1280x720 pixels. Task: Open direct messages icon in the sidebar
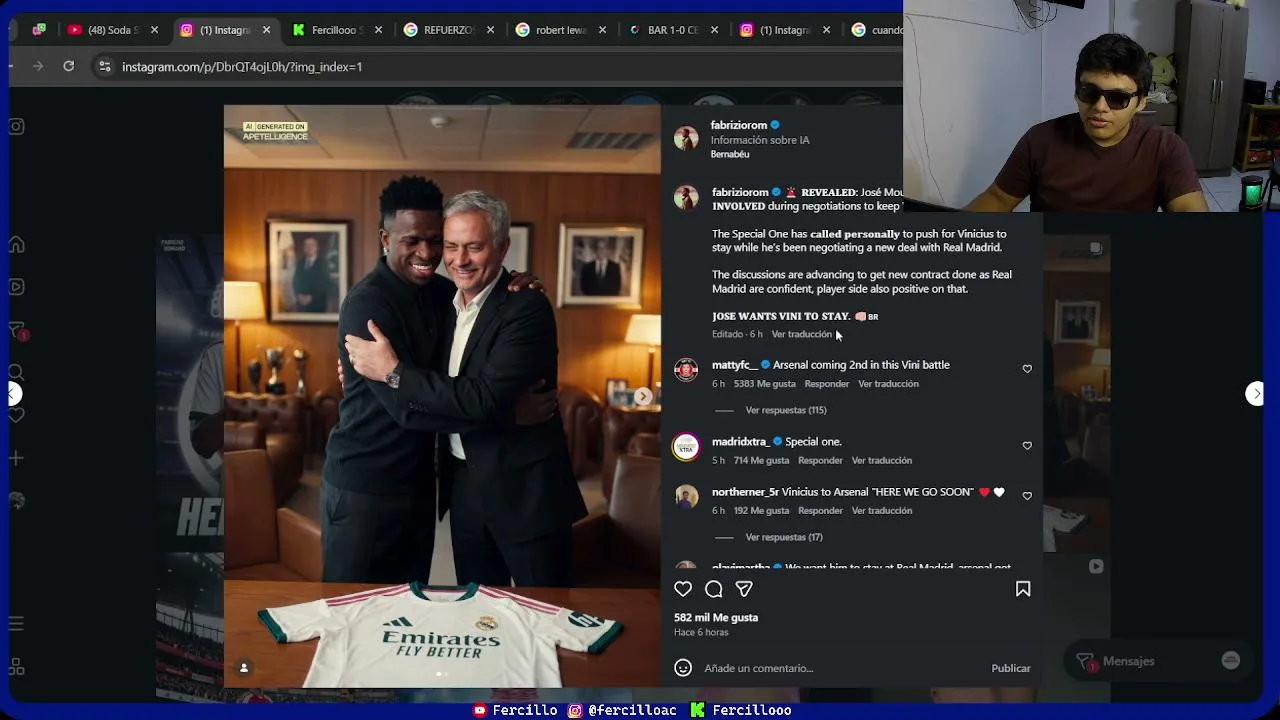(x=17, y=330)
